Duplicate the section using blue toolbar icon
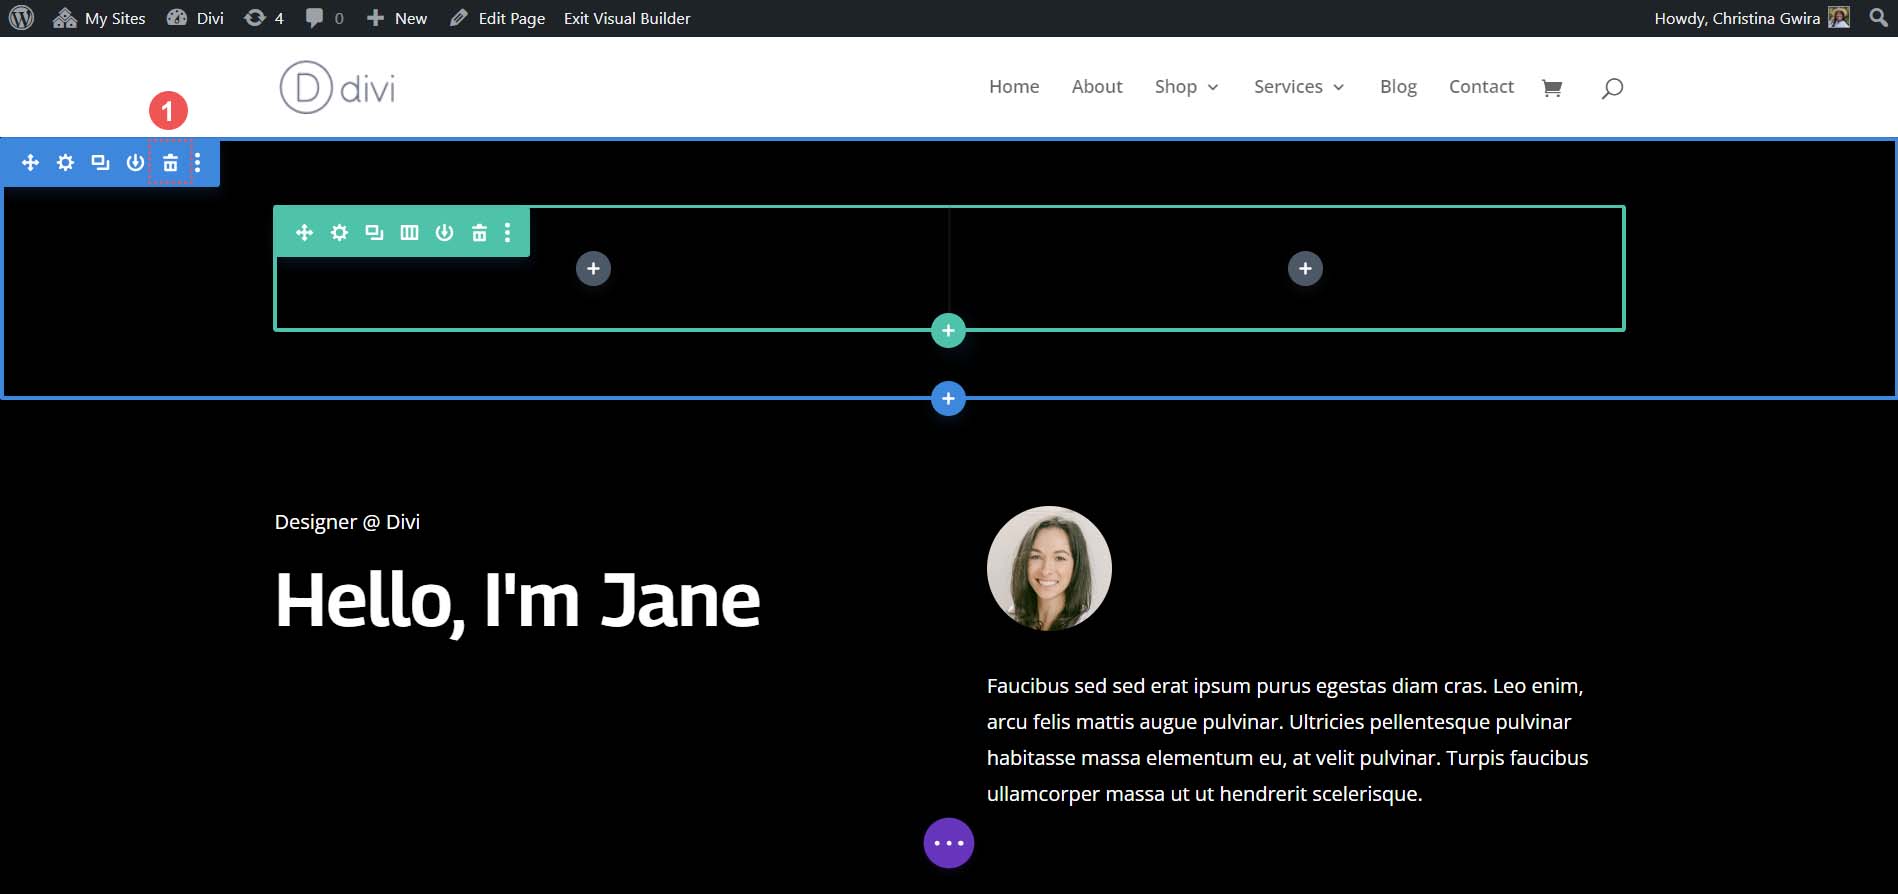The image size is (1898, 894). click(x=100, y=163)
